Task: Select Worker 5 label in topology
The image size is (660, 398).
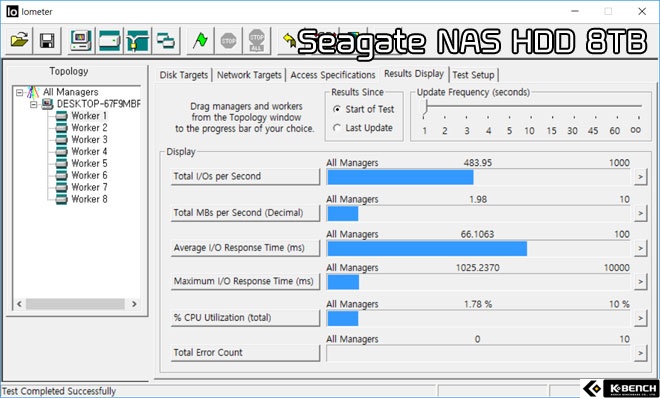Action: pyautogui.click(x=89, y=163)
